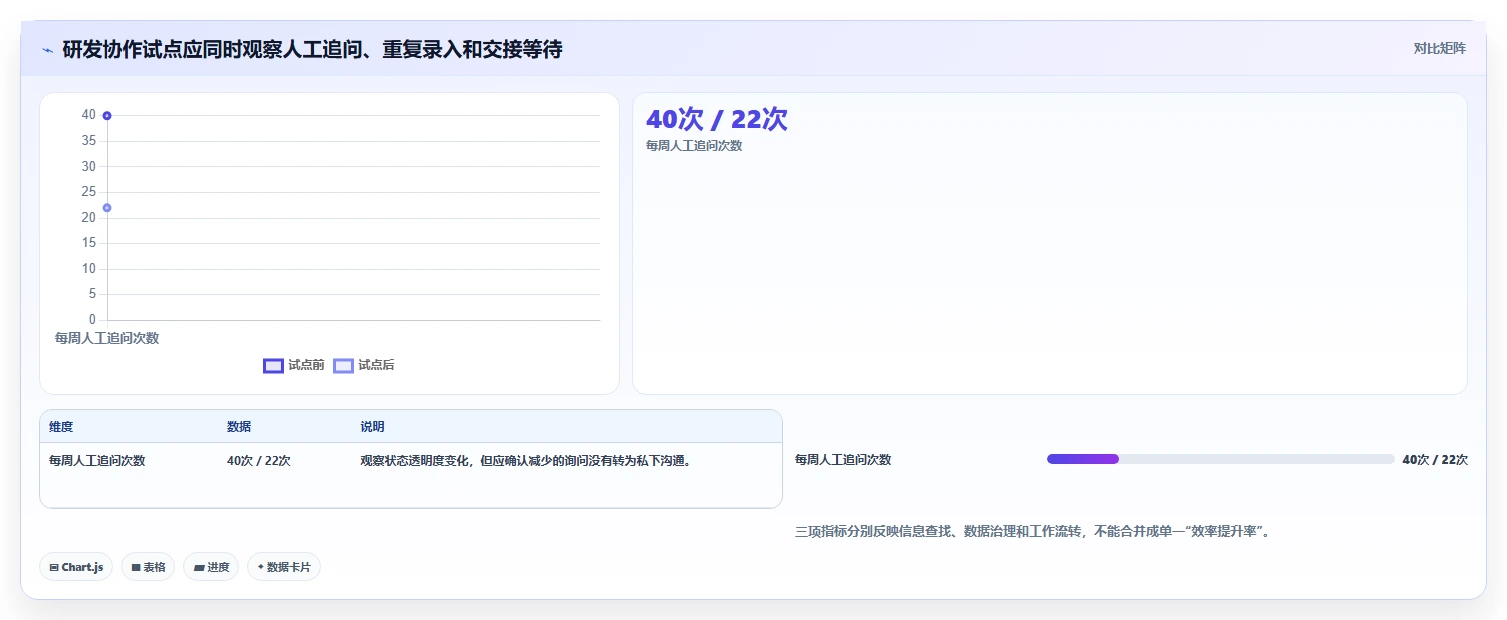
Task: Click the 说明 column header
Action: click(x=372, y=427)
